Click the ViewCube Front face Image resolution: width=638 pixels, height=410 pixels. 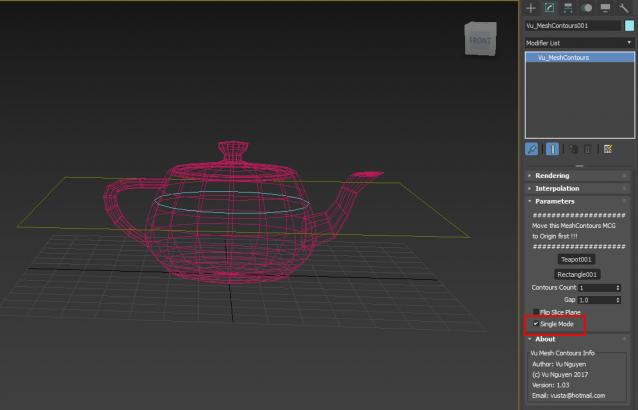[x=480, y=40]
